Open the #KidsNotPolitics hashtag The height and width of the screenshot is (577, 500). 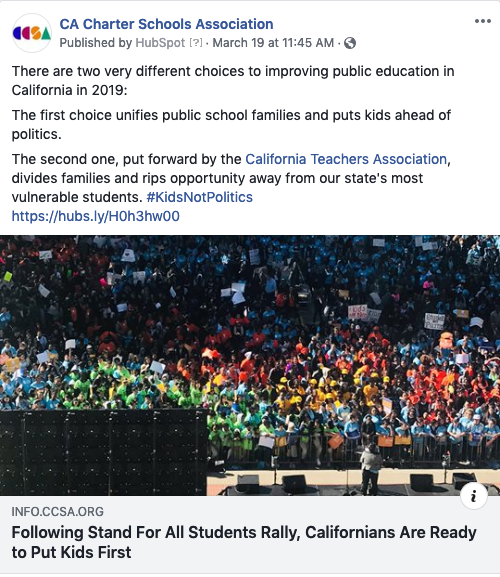199,197
